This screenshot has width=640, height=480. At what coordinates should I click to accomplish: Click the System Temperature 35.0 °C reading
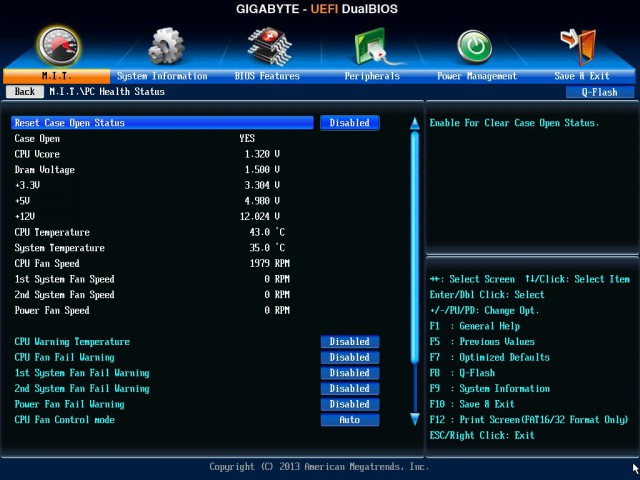click(x=267, y=248)
